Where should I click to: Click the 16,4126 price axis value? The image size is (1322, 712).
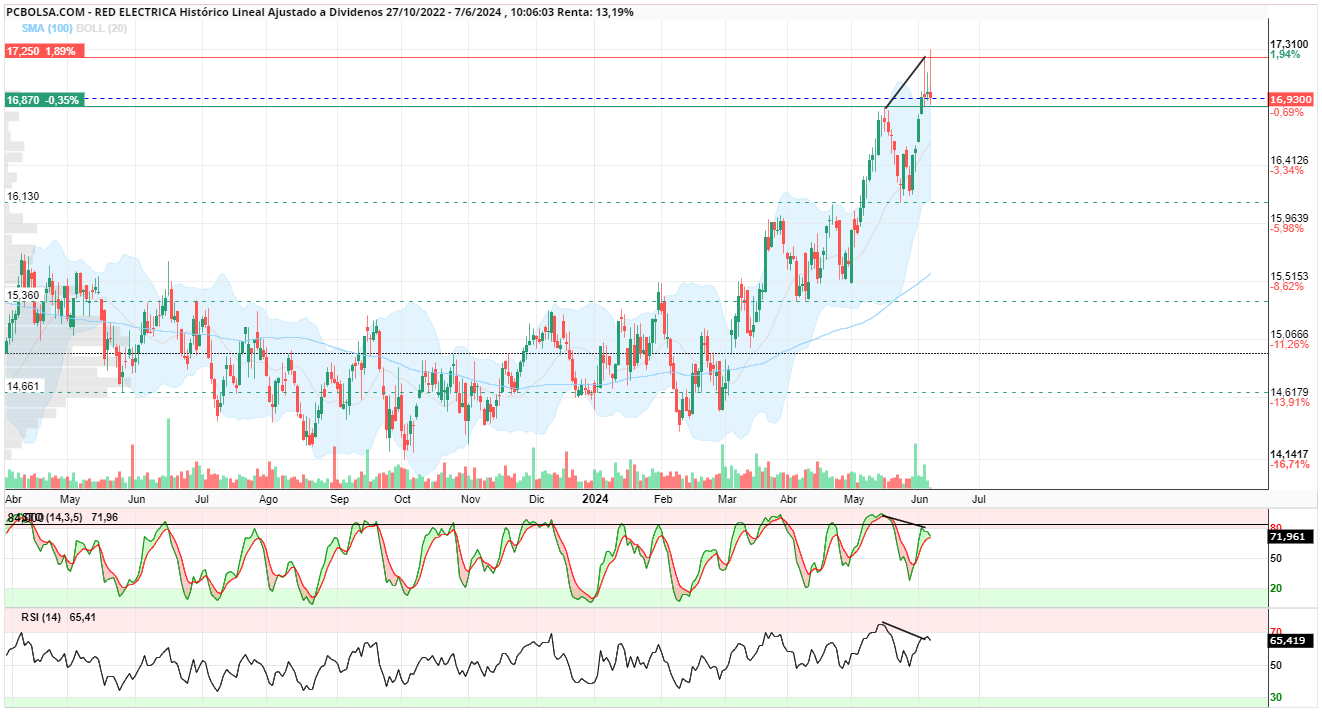click(x=1289, y=160)
